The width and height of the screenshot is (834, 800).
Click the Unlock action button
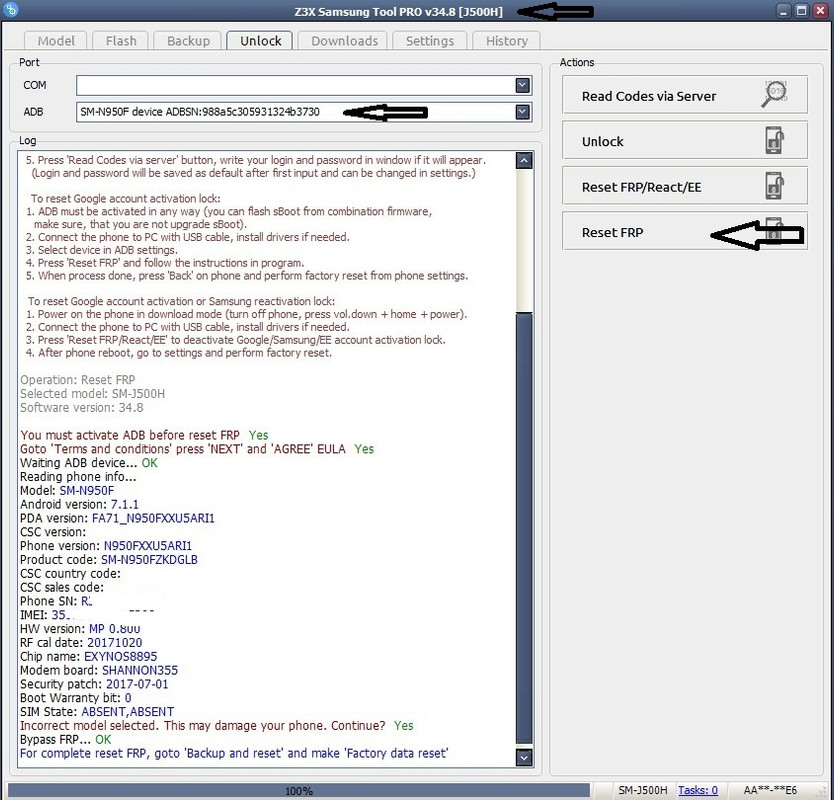[685, 141]
